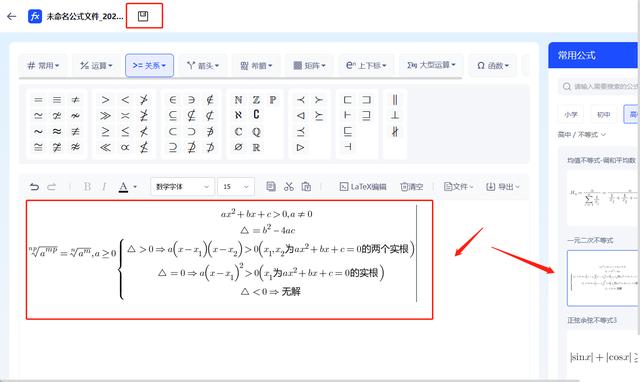This screenshot has height=382, width=640.
Task: Click the font color A icon
Action: [x=123, y=187]
